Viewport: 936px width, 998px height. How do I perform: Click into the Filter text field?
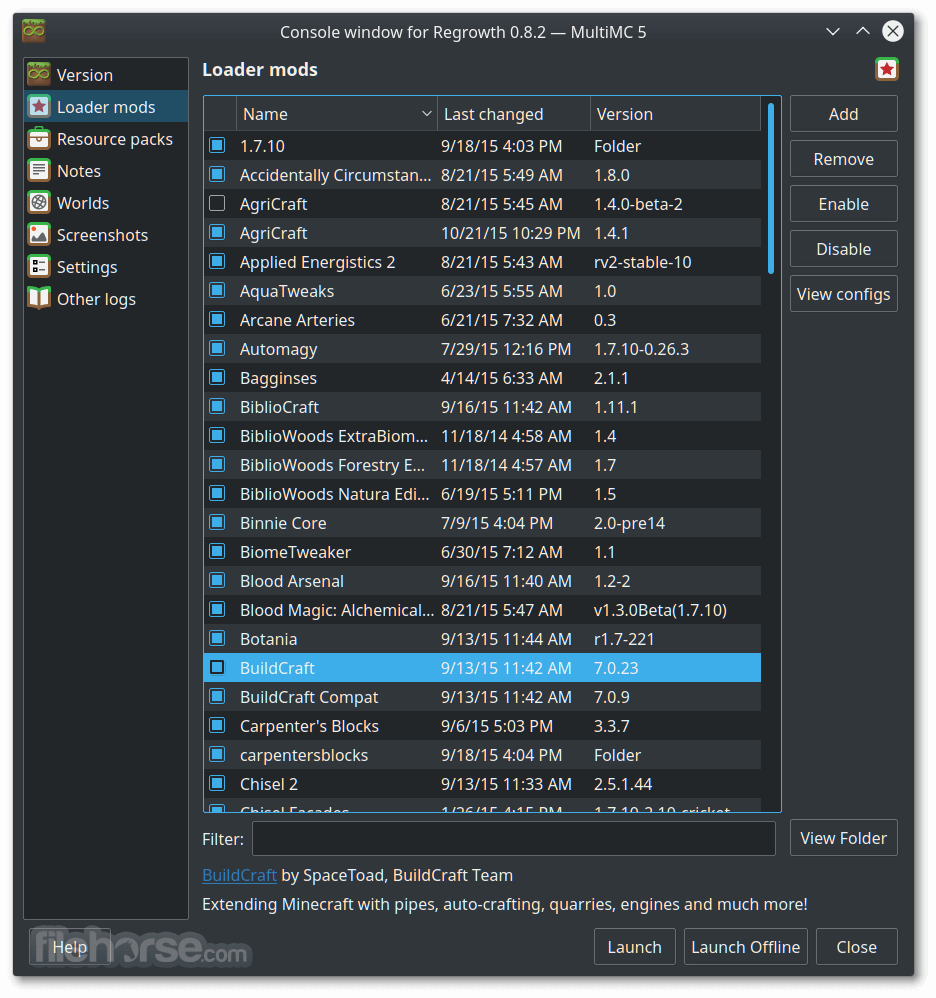pos(513,838)
